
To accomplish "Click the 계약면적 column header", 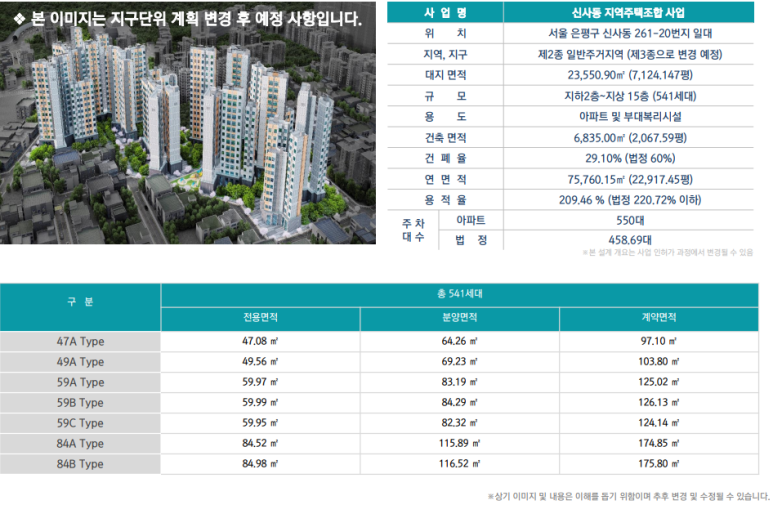I will [659, 319].
